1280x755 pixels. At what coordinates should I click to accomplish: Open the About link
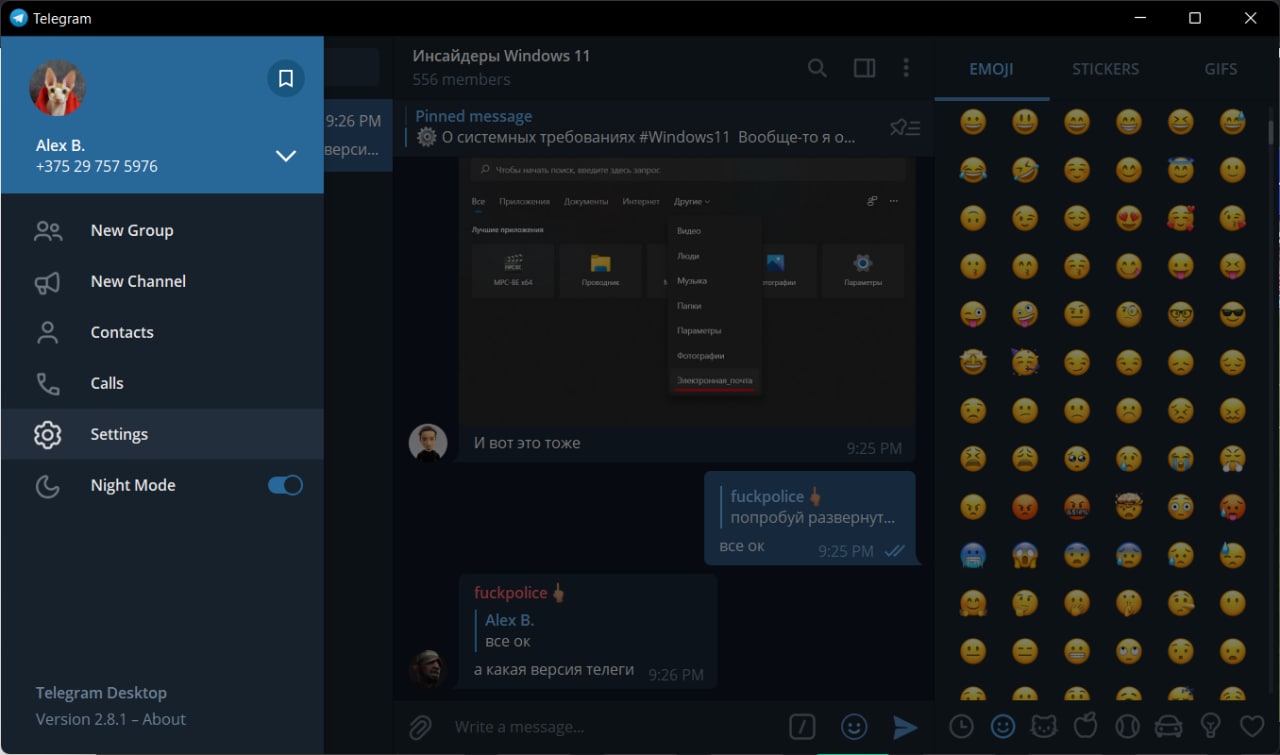164,719
